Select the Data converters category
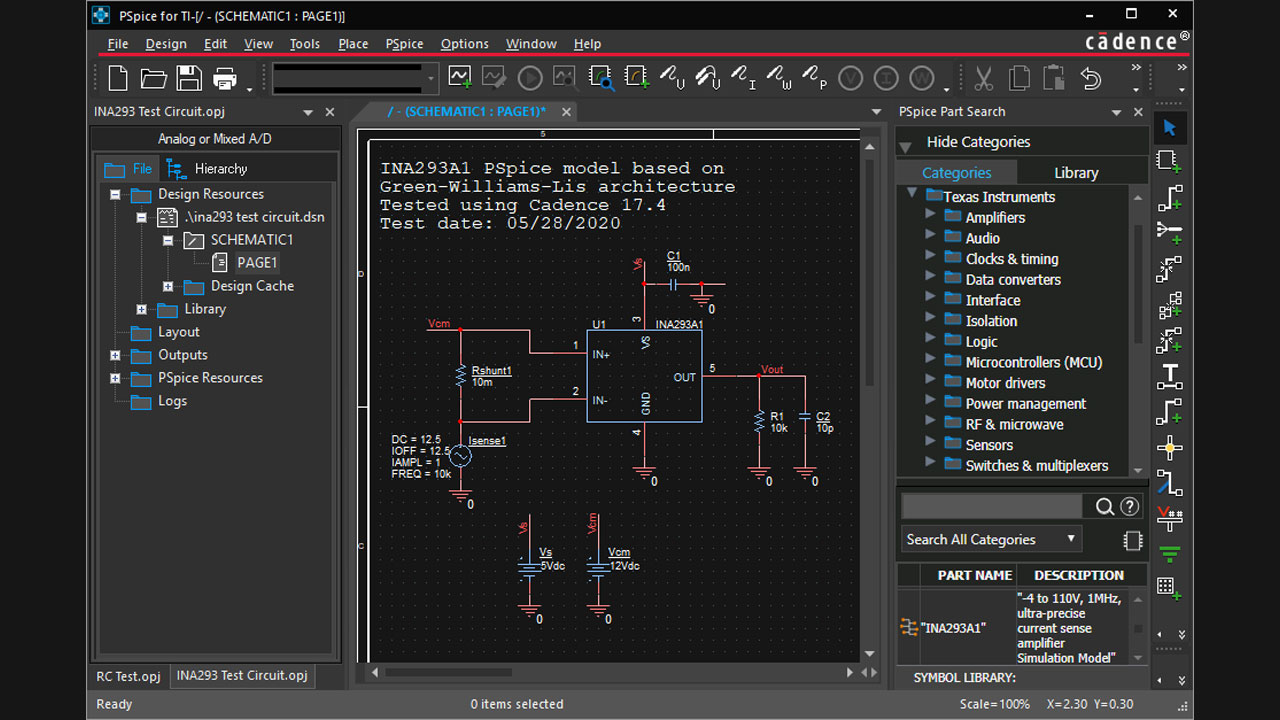The image size is (1280, 720). pyautogui.click(x=1013, y=280)
